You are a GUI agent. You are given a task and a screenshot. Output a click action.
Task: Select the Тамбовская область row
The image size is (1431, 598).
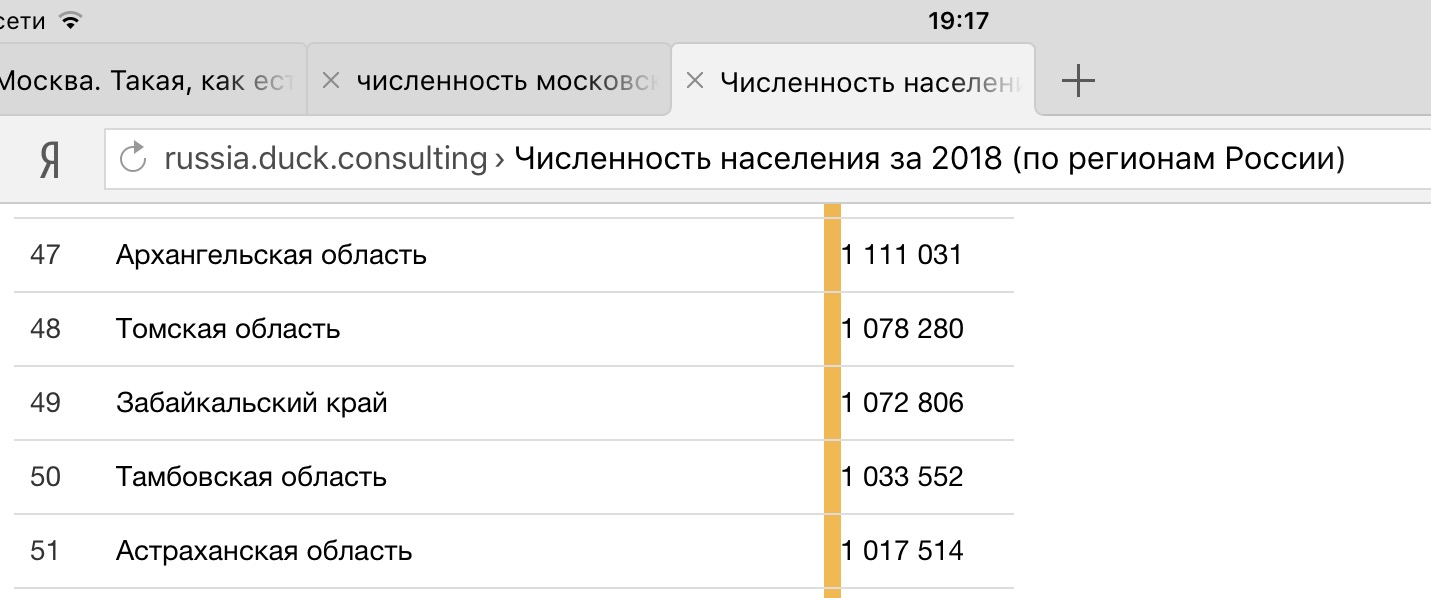click(514, 477)
